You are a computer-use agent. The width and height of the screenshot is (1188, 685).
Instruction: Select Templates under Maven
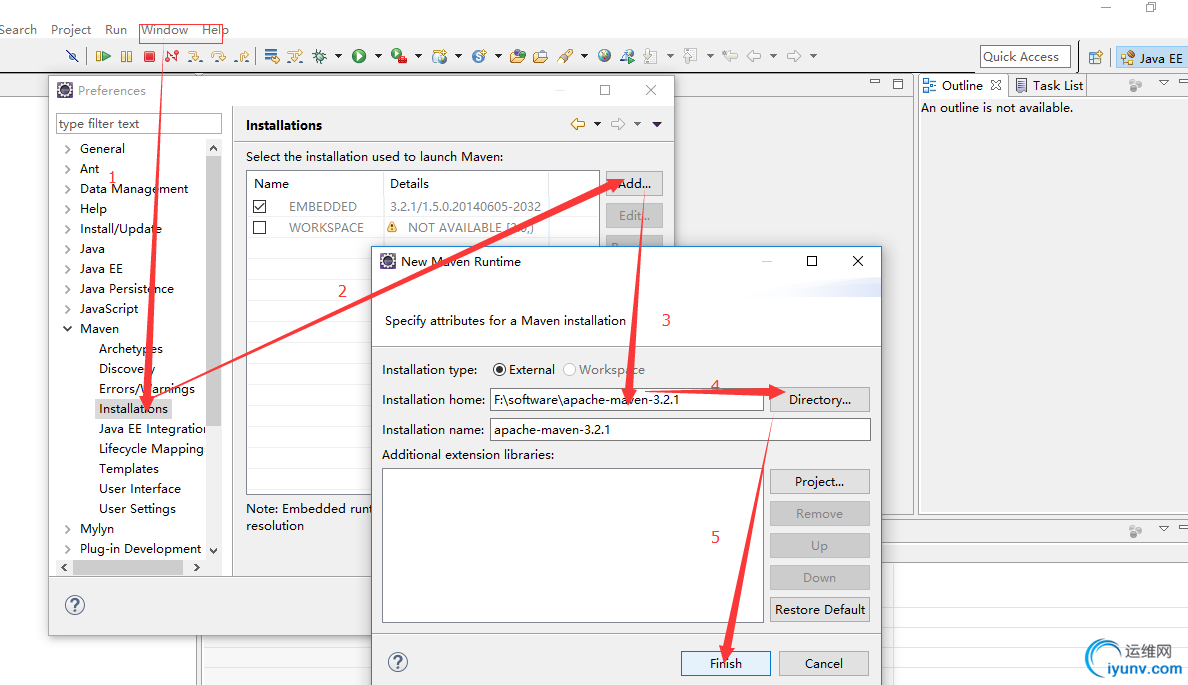click(129, 468)
